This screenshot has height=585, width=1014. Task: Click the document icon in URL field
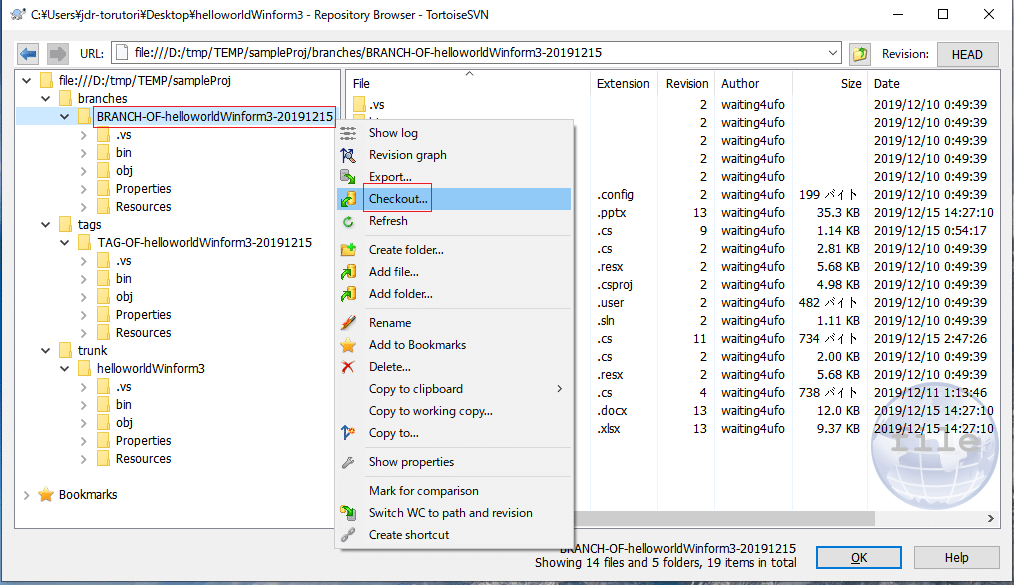[122, 53]
